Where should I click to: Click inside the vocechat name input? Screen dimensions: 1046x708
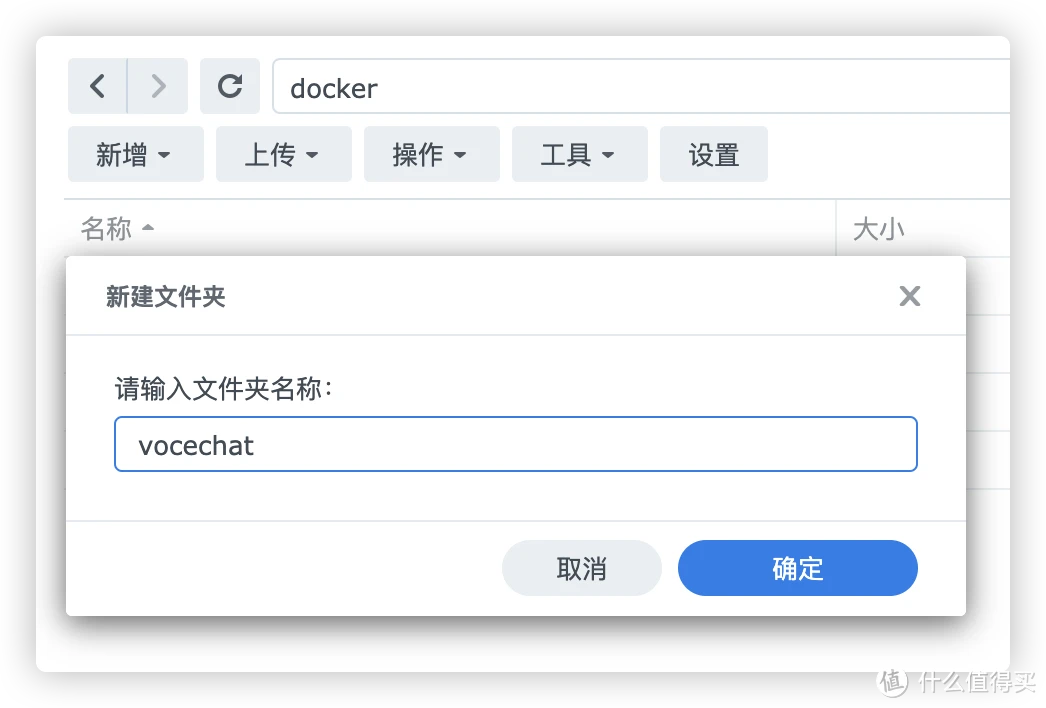[x=516, y=444]
